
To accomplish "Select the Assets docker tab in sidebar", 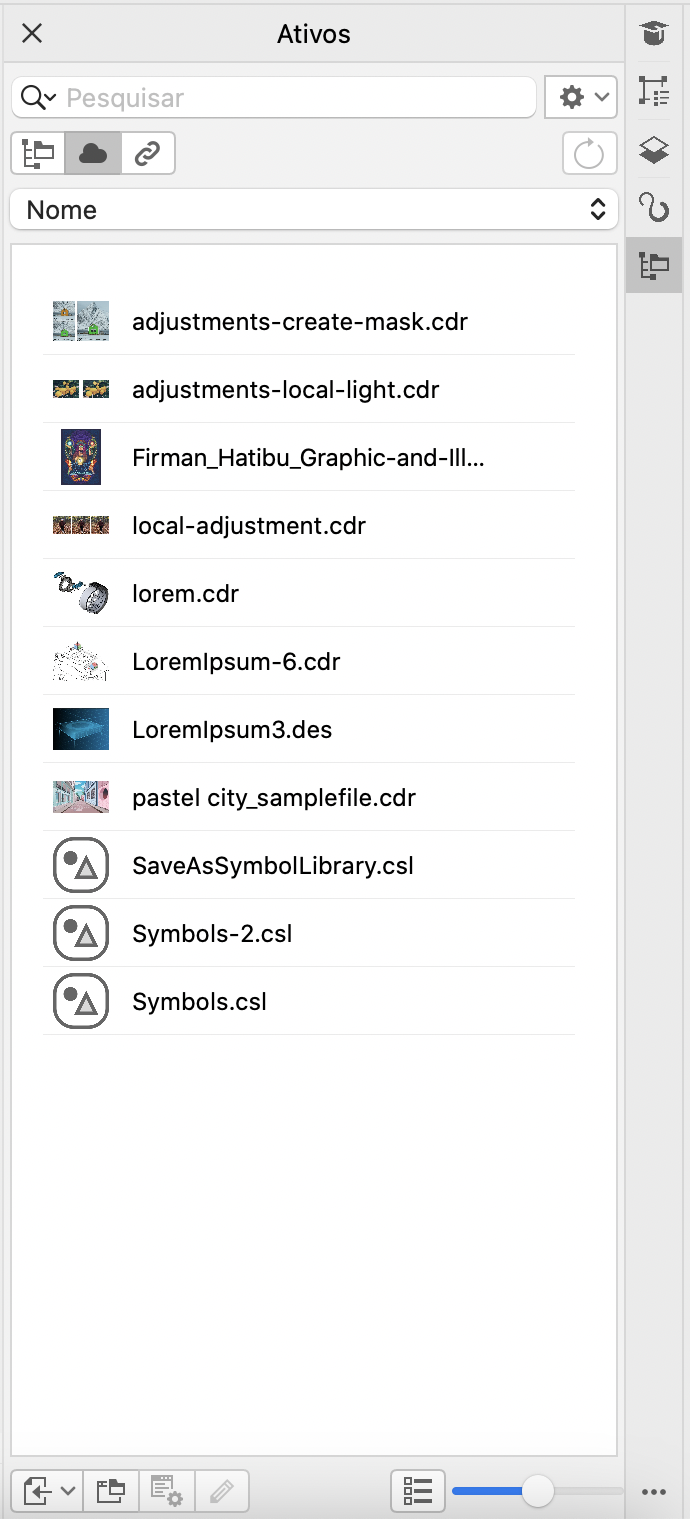I will pyautogui.click(x=654, y=265).
